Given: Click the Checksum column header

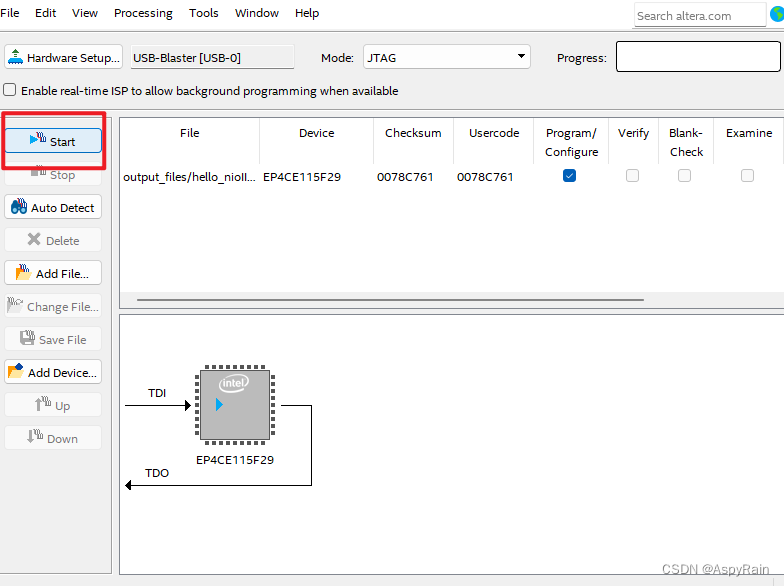Looking at the screenshot, I should tap(413, 142).
